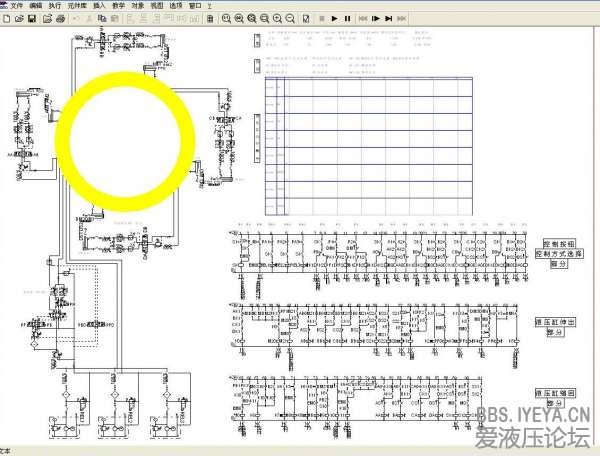Viewport: 600px width, 456px height.
Task: Open the 文件 menu
Action: click(x=15, y=5)
